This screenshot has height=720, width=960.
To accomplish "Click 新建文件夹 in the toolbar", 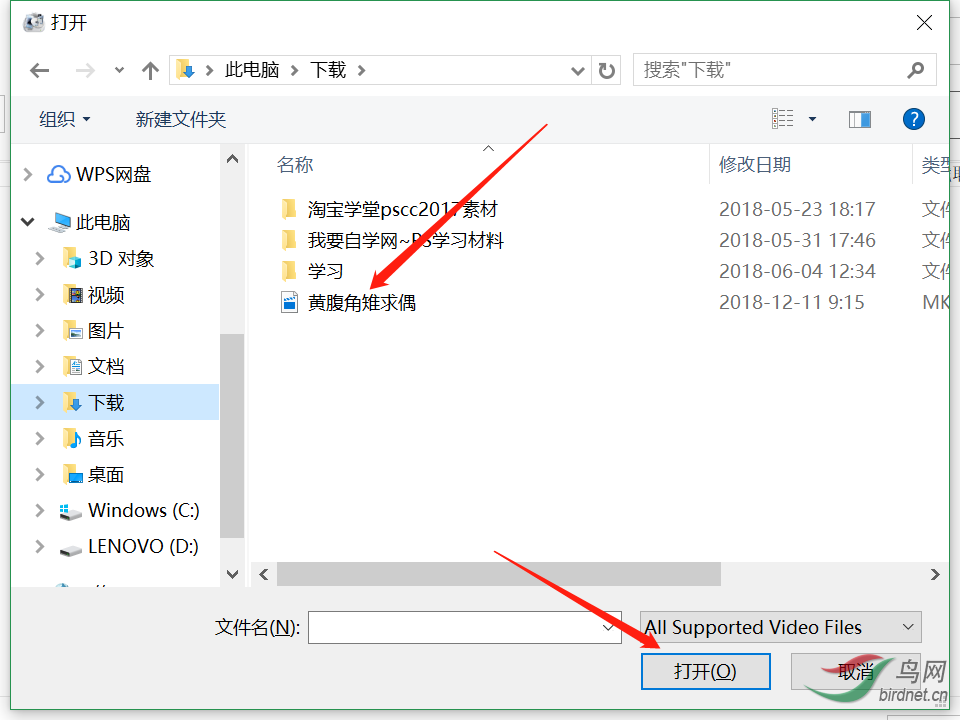I will point(181,119).
